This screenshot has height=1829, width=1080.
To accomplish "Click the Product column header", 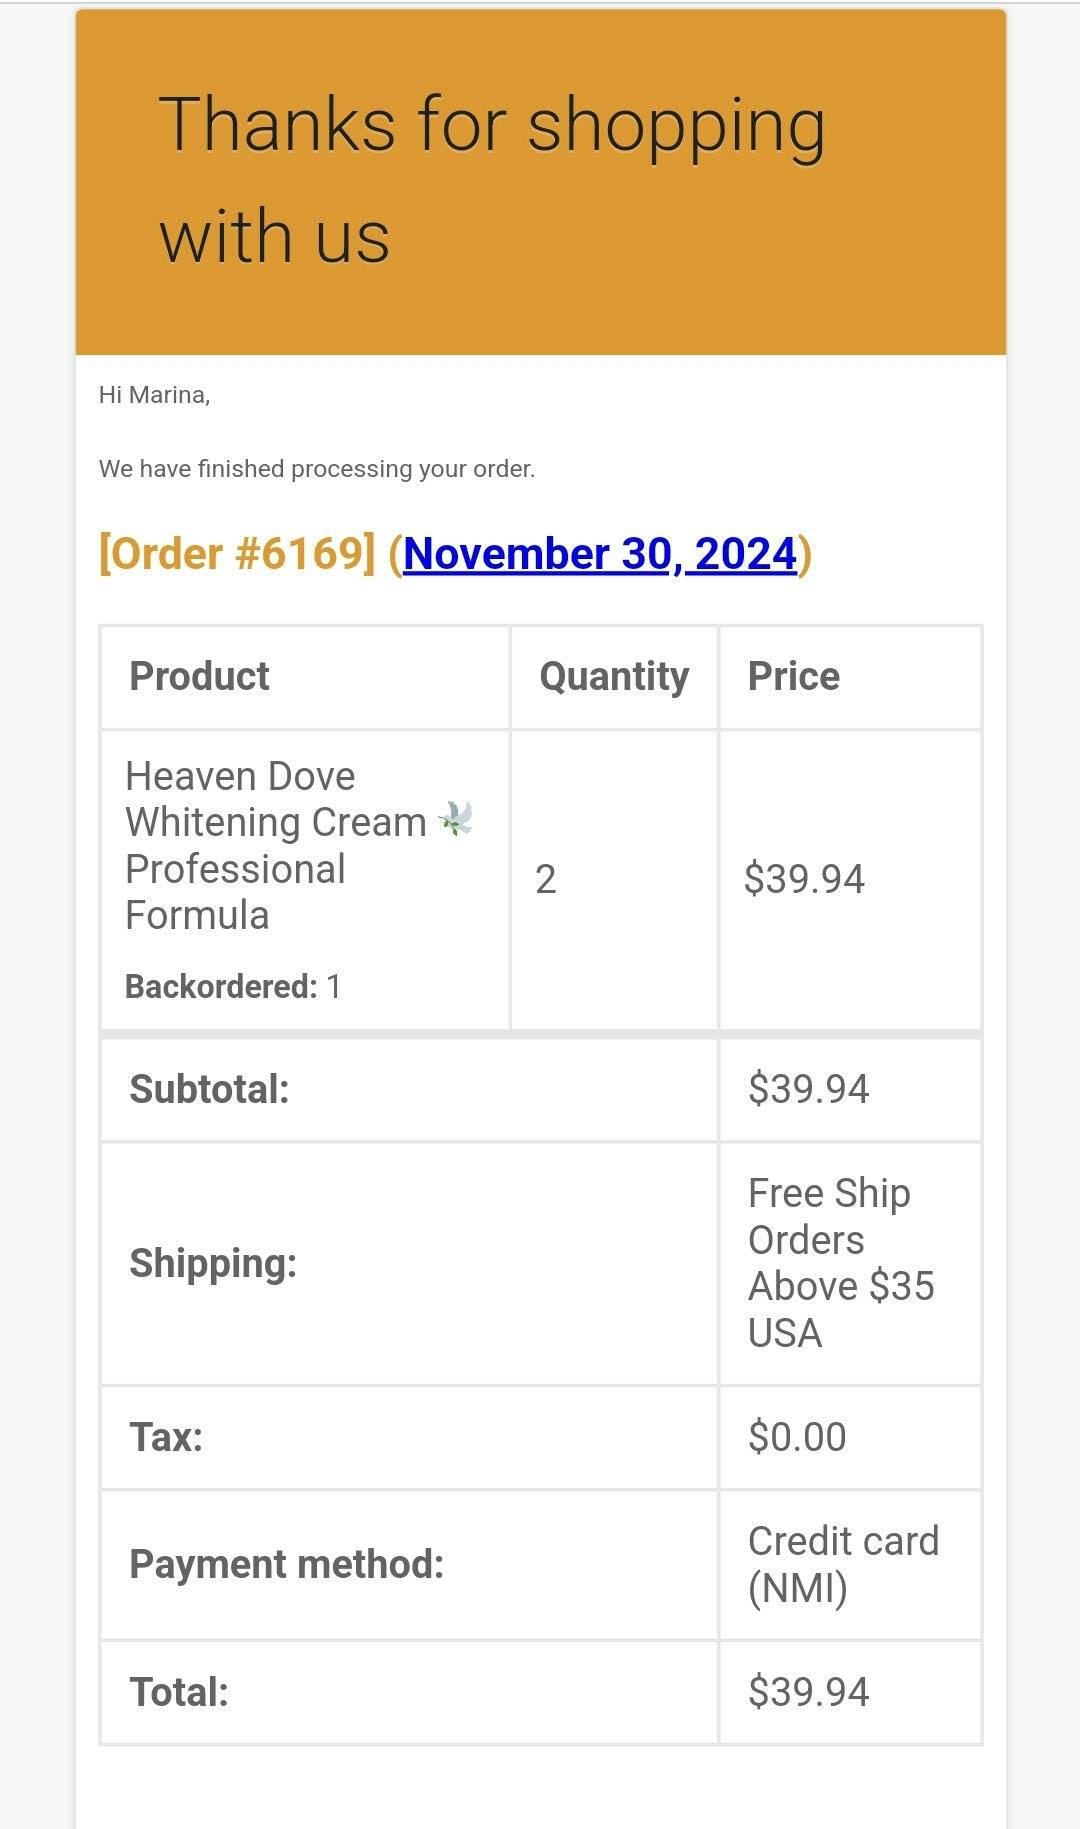I will [199, 677].
